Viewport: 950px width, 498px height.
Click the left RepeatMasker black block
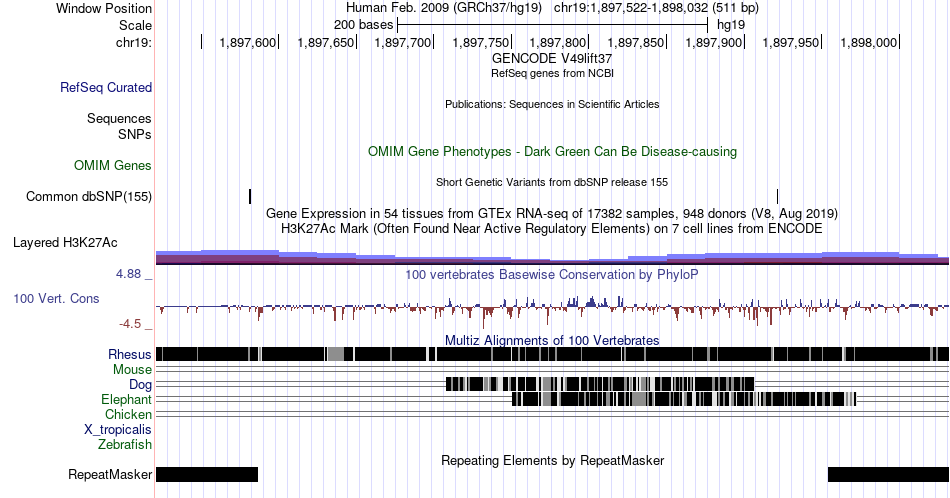(x=207, y=474)
